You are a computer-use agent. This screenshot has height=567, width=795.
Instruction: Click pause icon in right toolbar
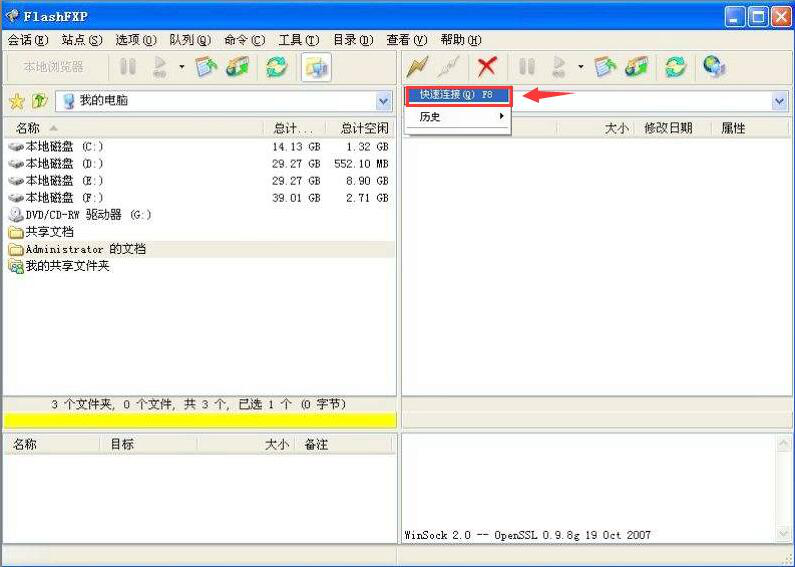click(x=527, y=67)
